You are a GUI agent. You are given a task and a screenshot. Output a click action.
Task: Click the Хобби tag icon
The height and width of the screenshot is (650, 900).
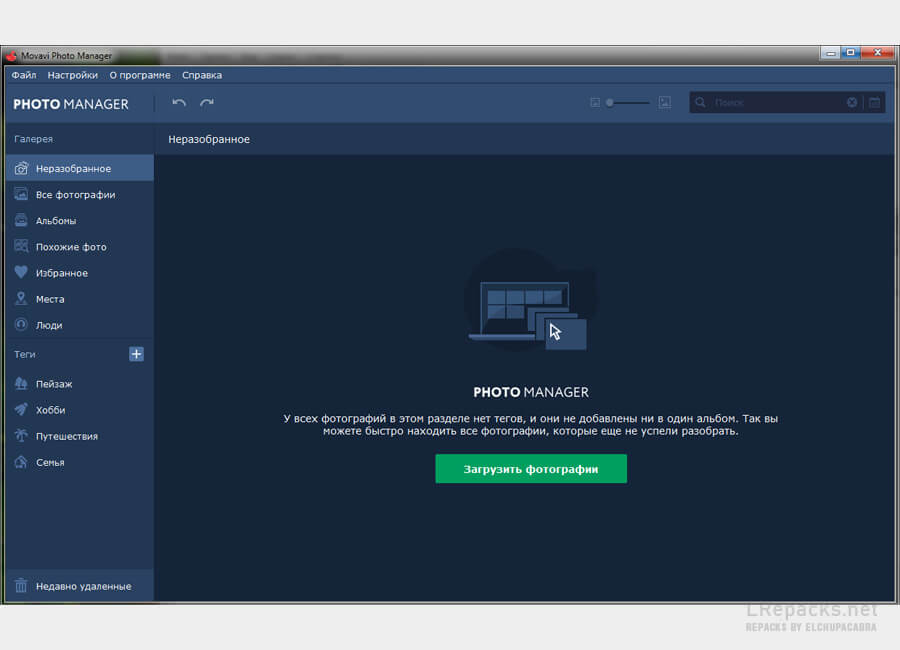[x=21, y=409]
